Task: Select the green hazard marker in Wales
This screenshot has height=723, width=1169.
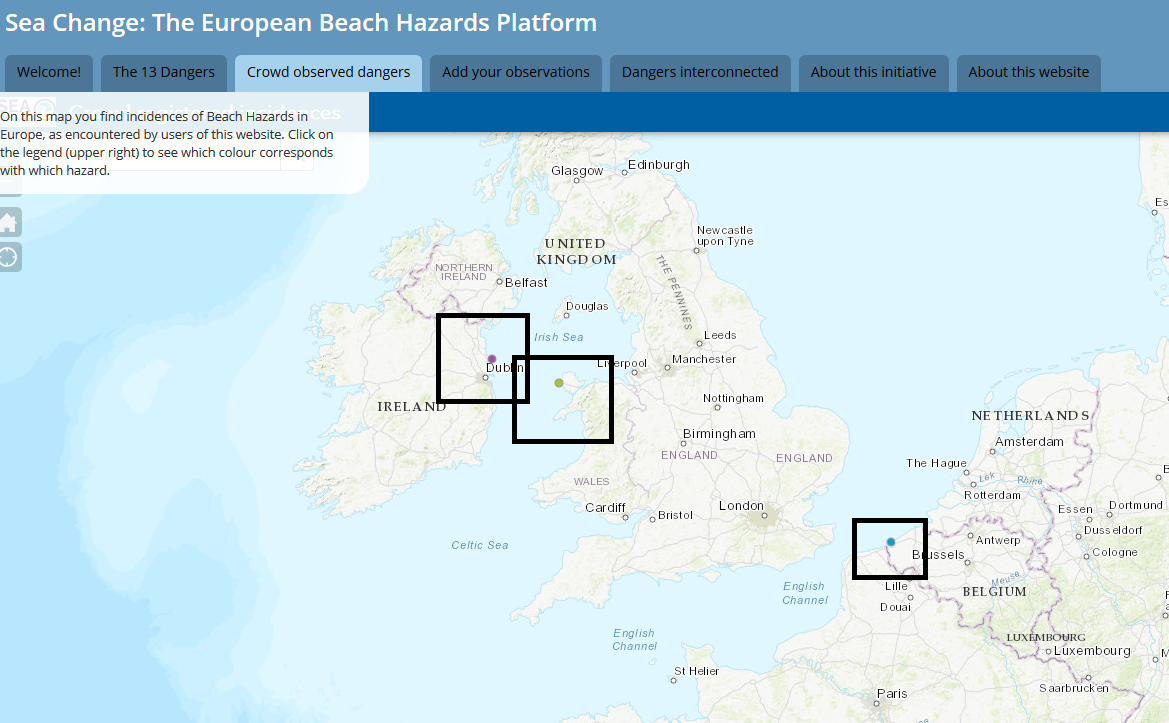Action: [559, 383]
